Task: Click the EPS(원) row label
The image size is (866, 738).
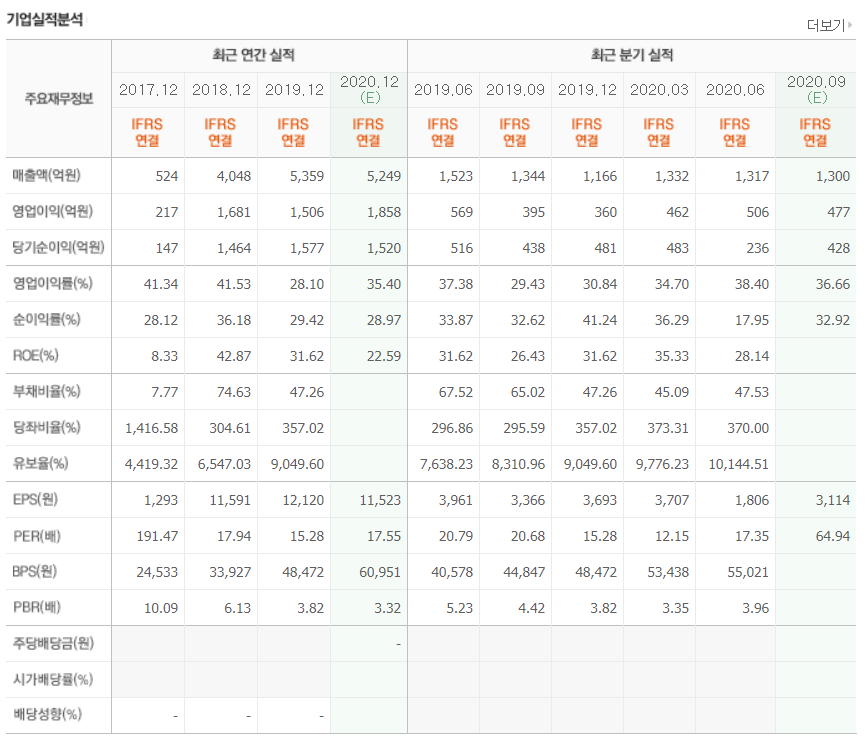Action: click(x=35, y=499)
